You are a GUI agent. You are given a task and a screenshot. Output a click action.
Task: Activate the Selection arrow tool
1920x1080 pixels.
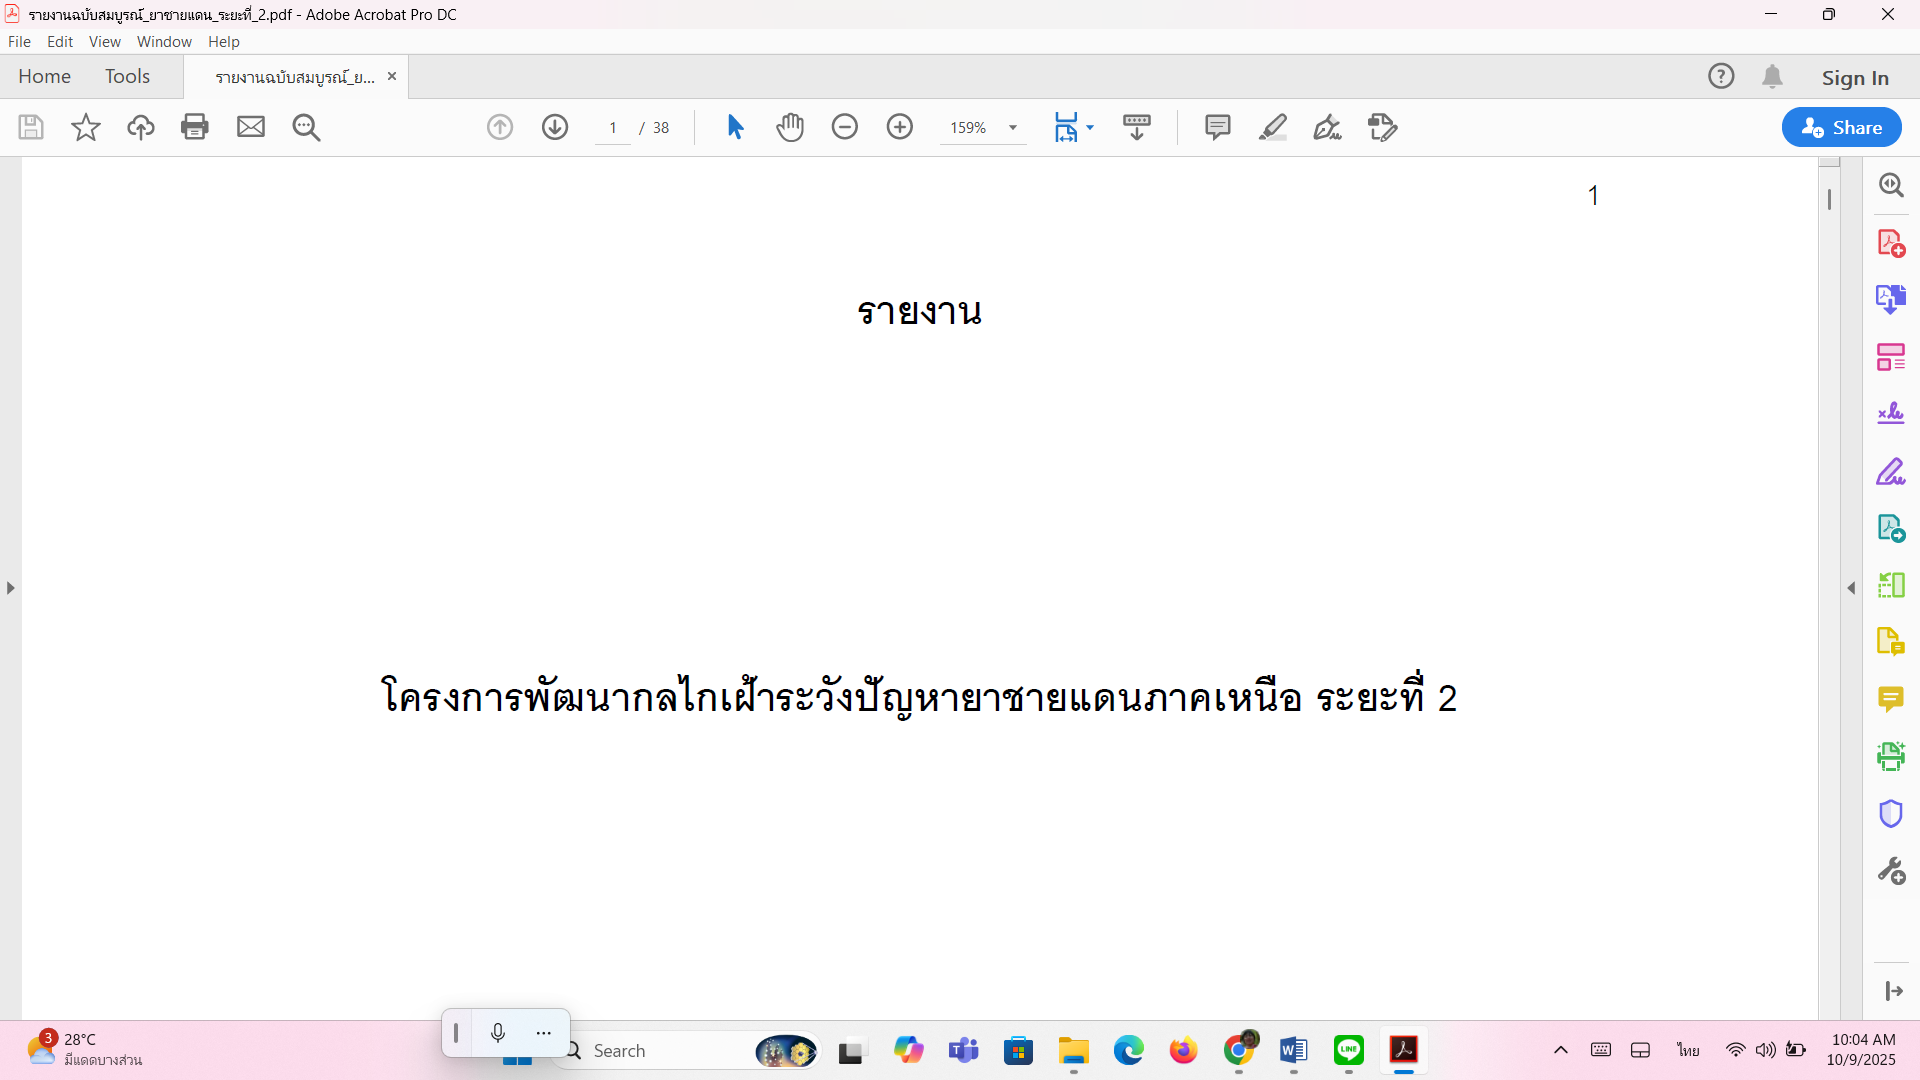735,127
